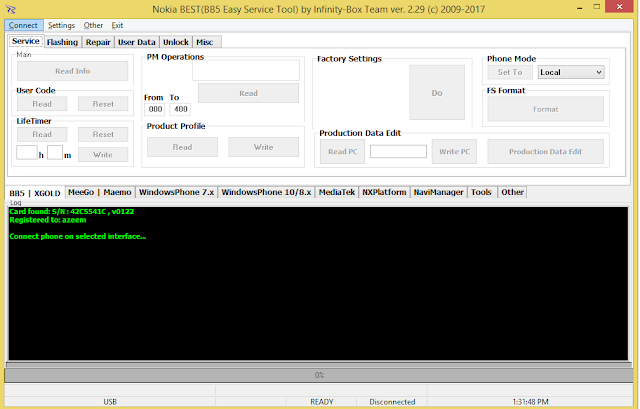Switch to the Repair tab
This screenshot has height=409, width=640.
[x=98, y=42]
